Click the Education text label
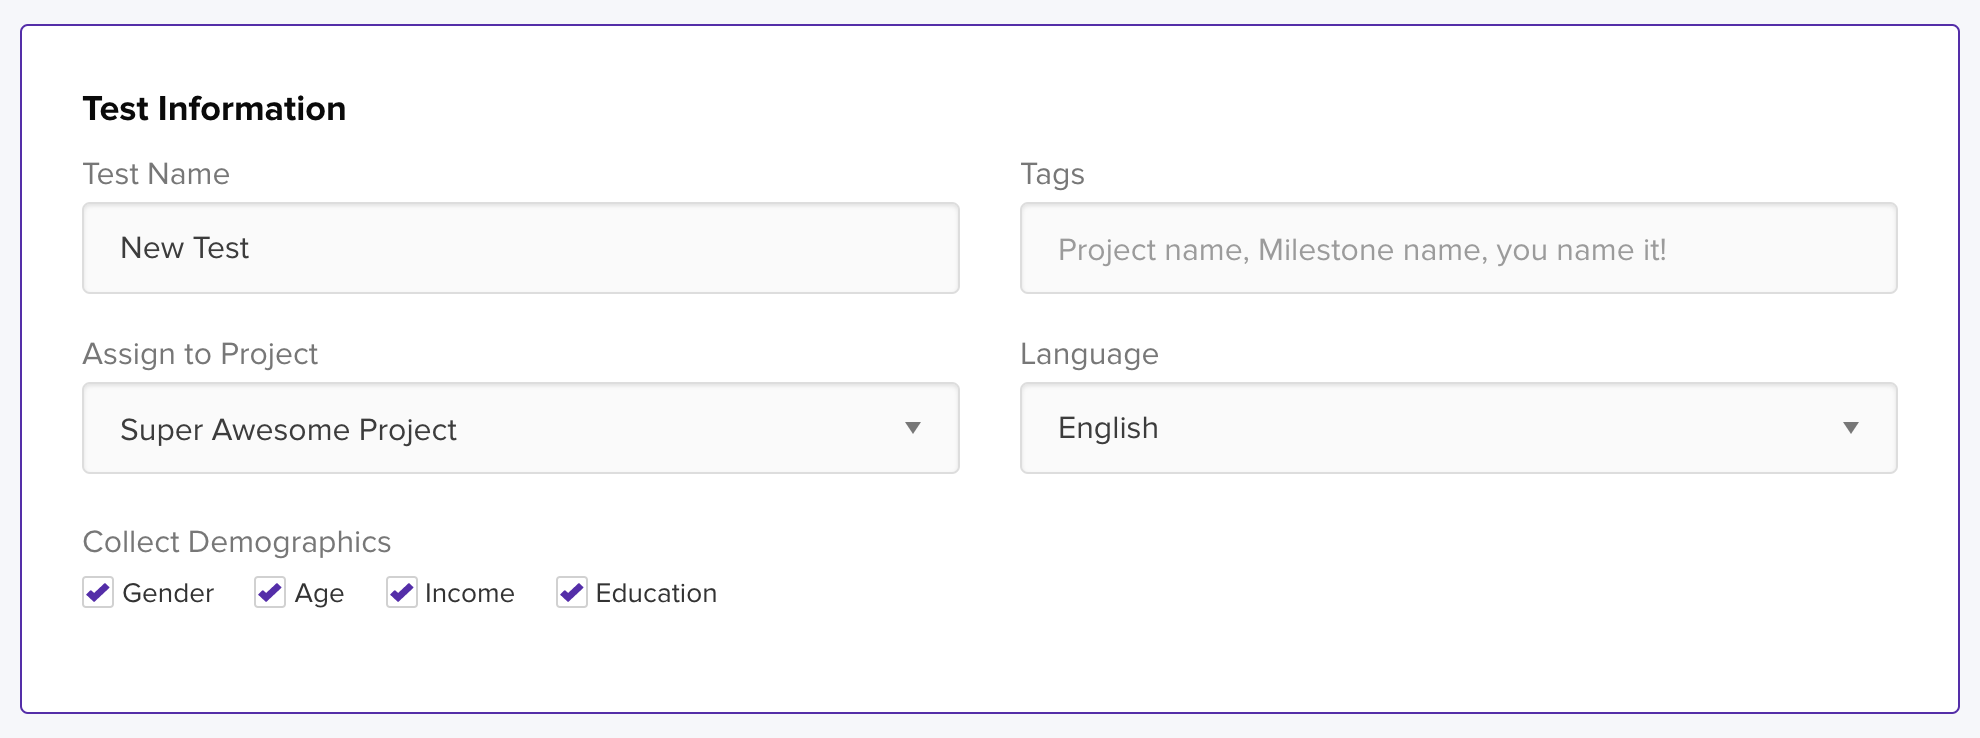The height and width of the screenshot is (738, 1980). [656, 593]
